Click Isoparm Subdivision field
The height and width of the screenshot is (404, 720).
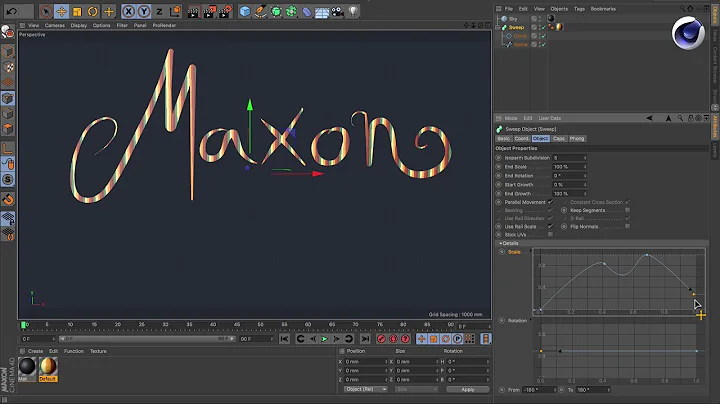[x=569, y=157]
